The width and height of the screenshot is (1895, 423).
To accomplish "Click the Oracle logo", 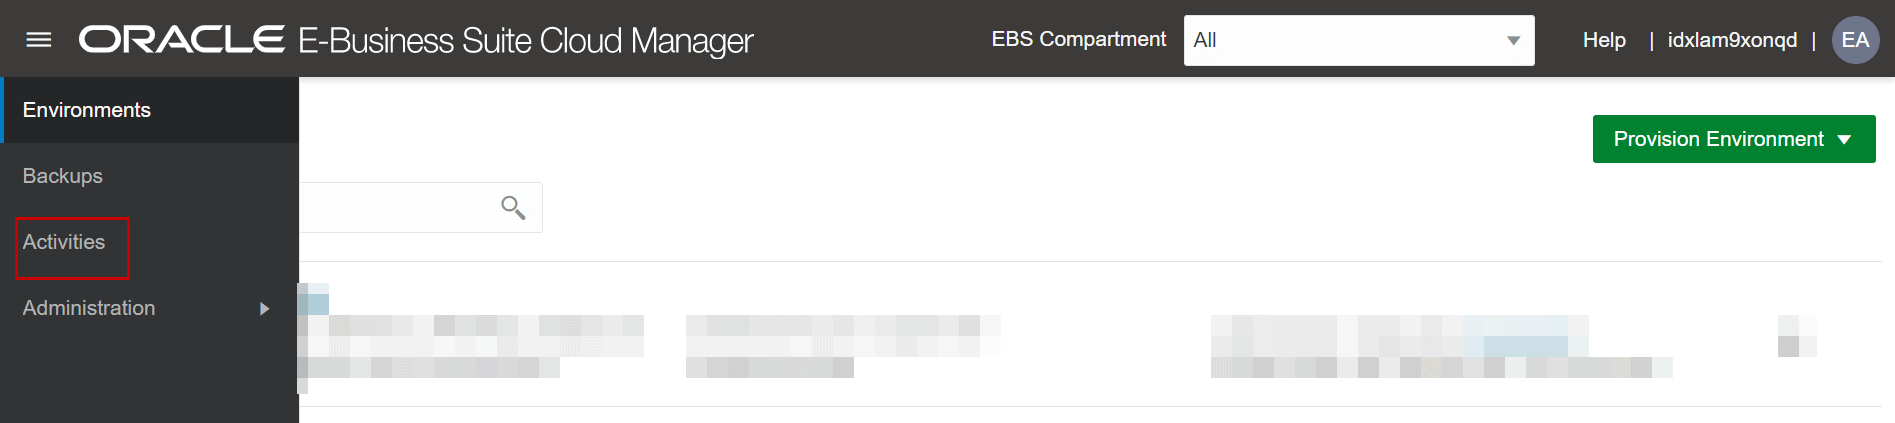I will [x=182, y=40].
